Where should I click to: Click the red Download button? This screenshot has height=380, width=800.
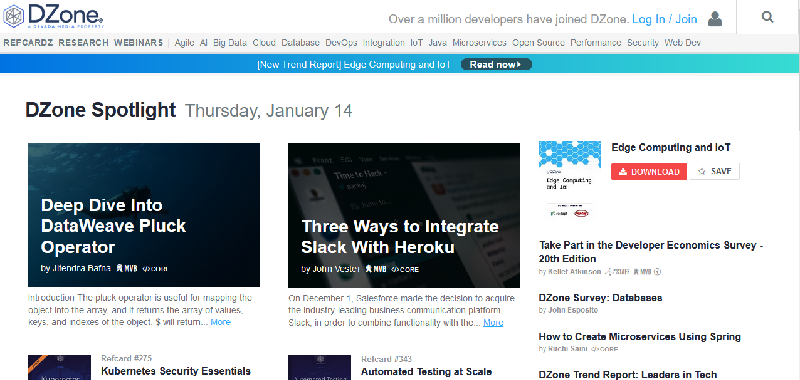[x=649, y=171]
